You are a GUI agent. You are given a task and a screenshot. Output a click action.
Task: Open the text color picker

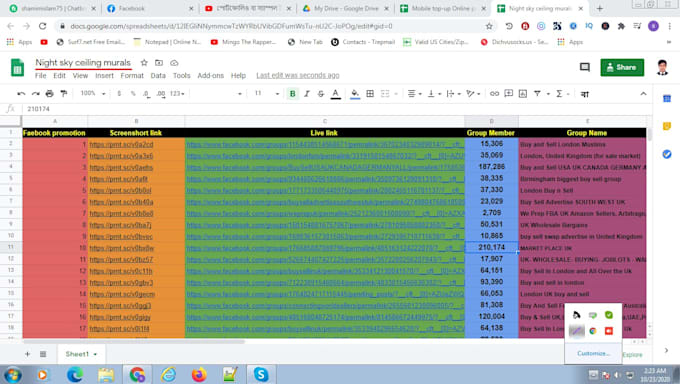(x=335, y=94)
